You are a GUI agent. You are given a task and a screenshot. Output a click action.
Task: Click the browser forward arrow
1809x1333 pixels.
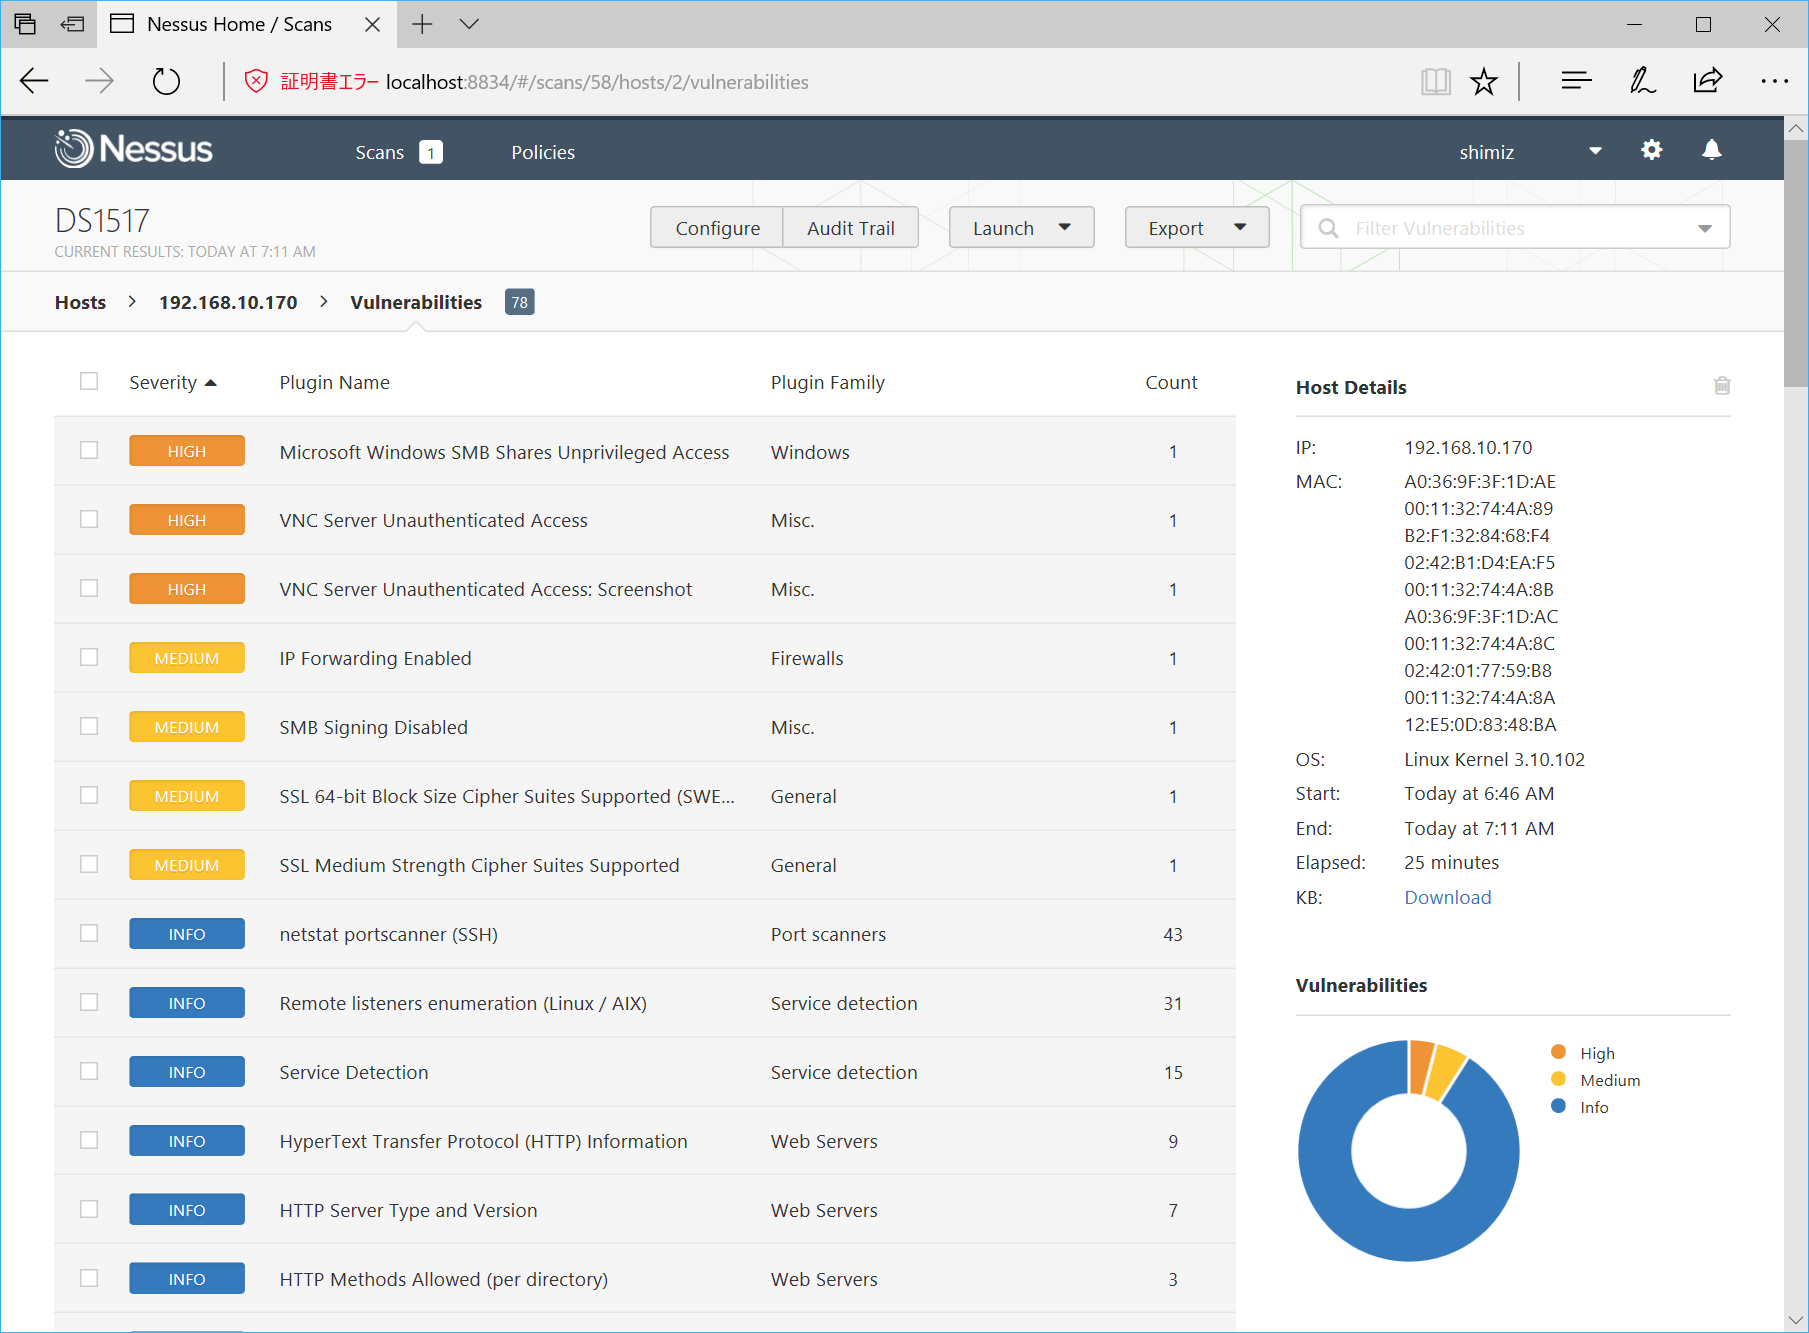[99, 81]
